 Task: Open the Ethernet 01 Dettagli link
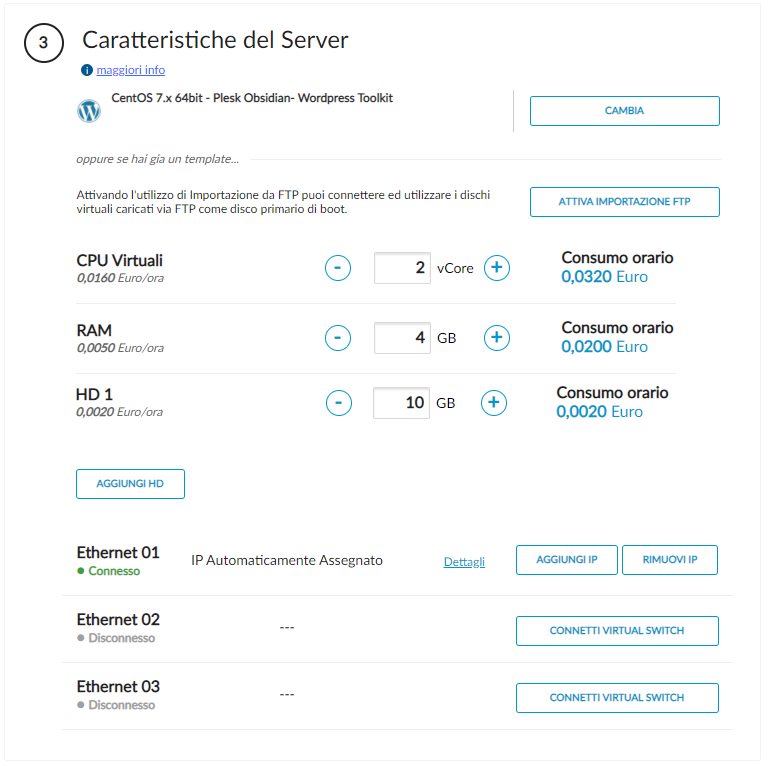click(x=464, y=562)
